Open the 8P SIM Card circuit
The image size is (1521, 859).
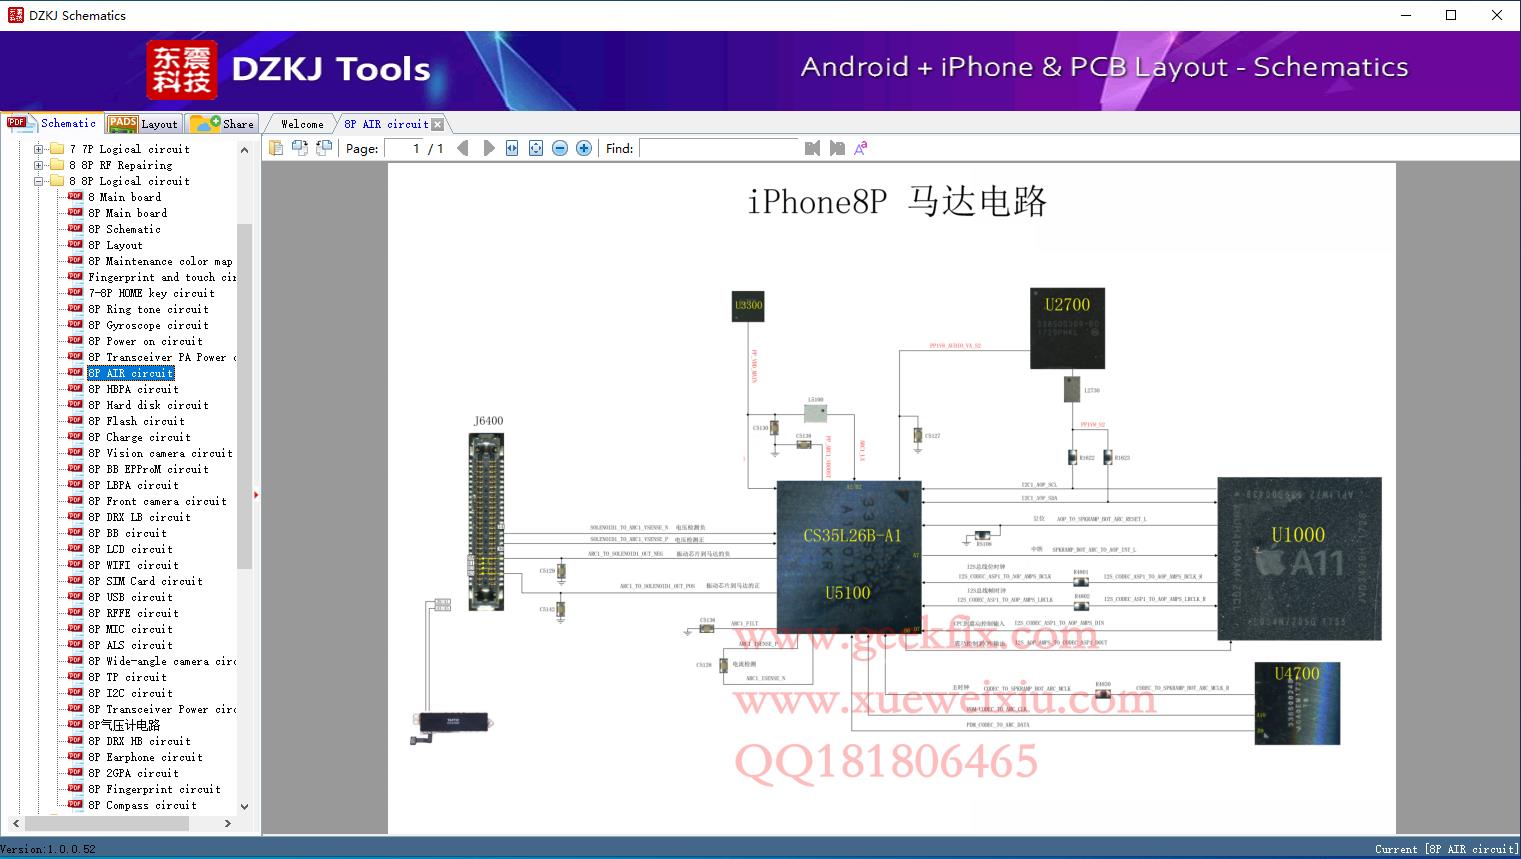pos(145,581)
